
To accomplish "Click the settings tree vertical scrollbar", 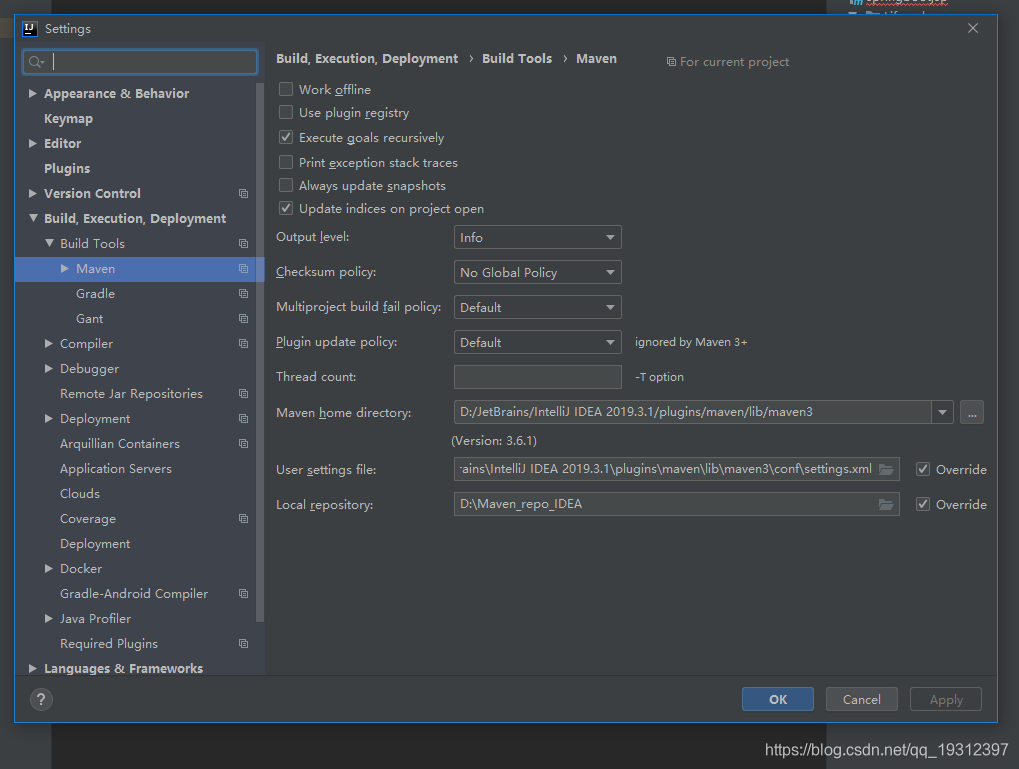I will [260, 351].
